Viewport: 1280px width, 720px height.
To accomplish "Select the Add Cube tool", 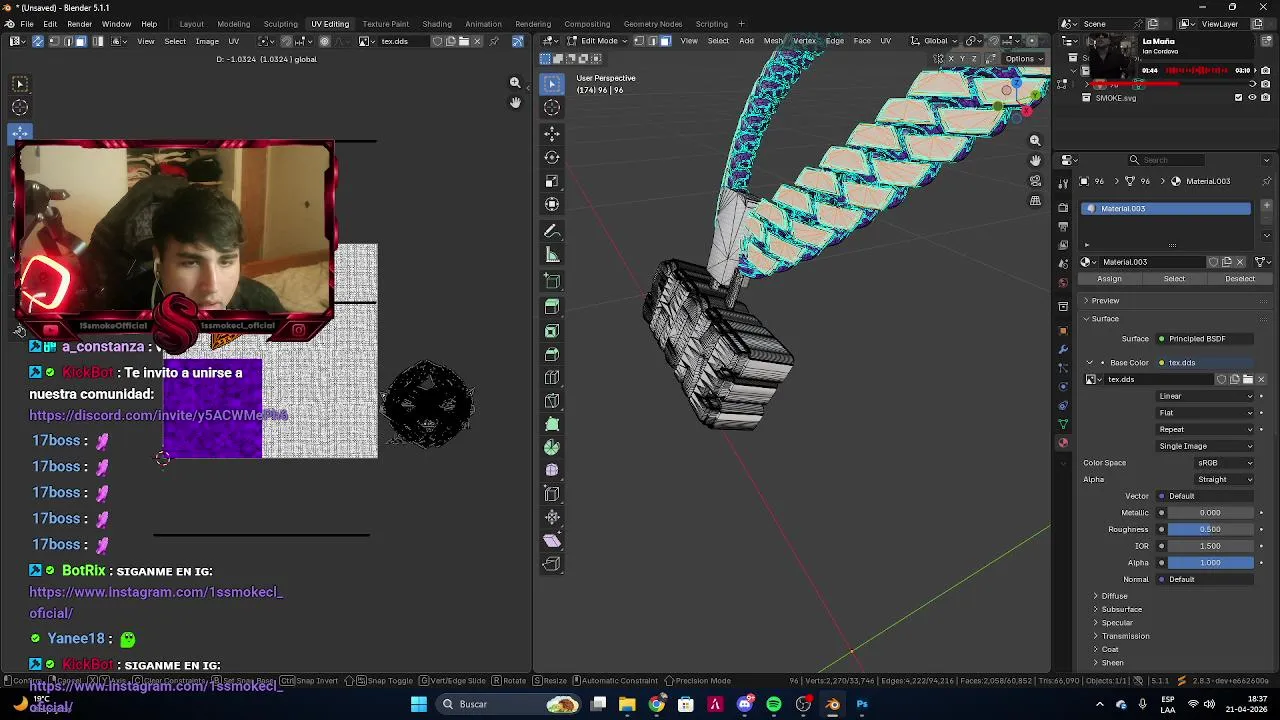I will 552,282.
